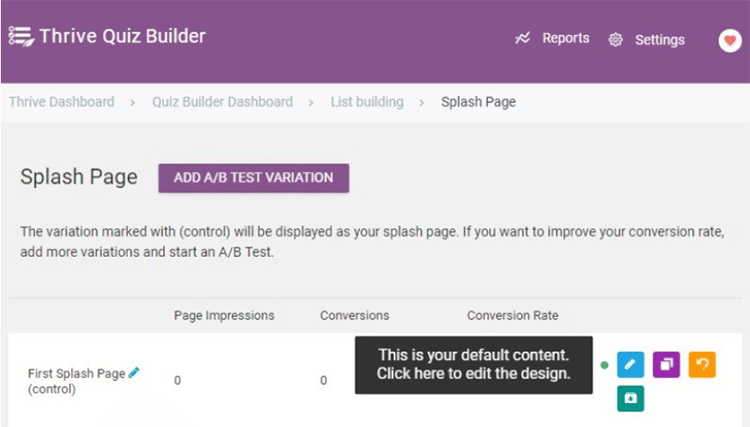
Task: Click the Settings gear icon
Action: click(616, 40)
